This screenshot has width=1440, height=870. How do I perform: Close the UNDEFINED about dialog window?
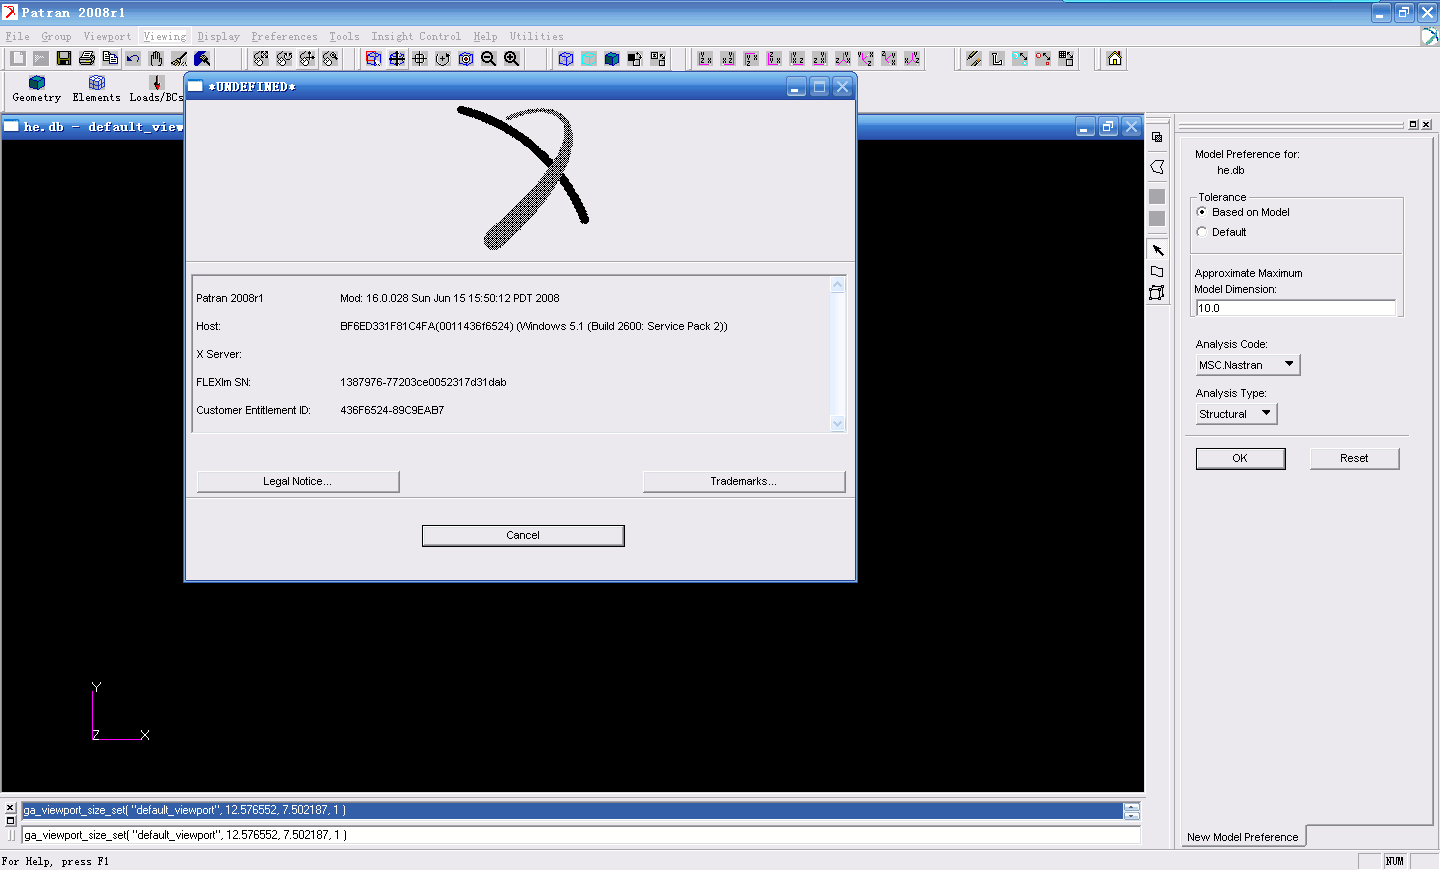[842, 87]
